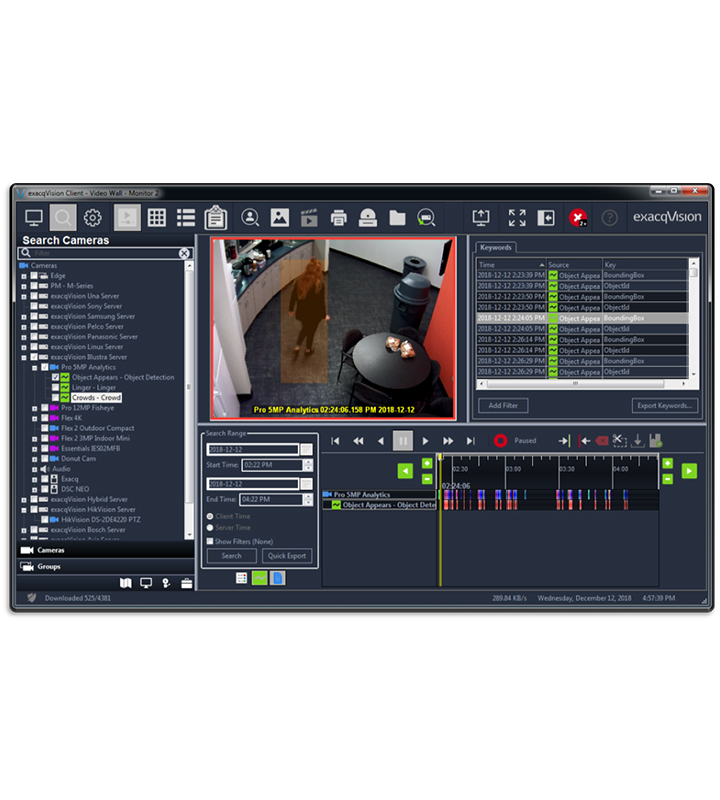Click the Add Filter button
The height and width of the screenshot is (800, 720).
coord(503,406)
